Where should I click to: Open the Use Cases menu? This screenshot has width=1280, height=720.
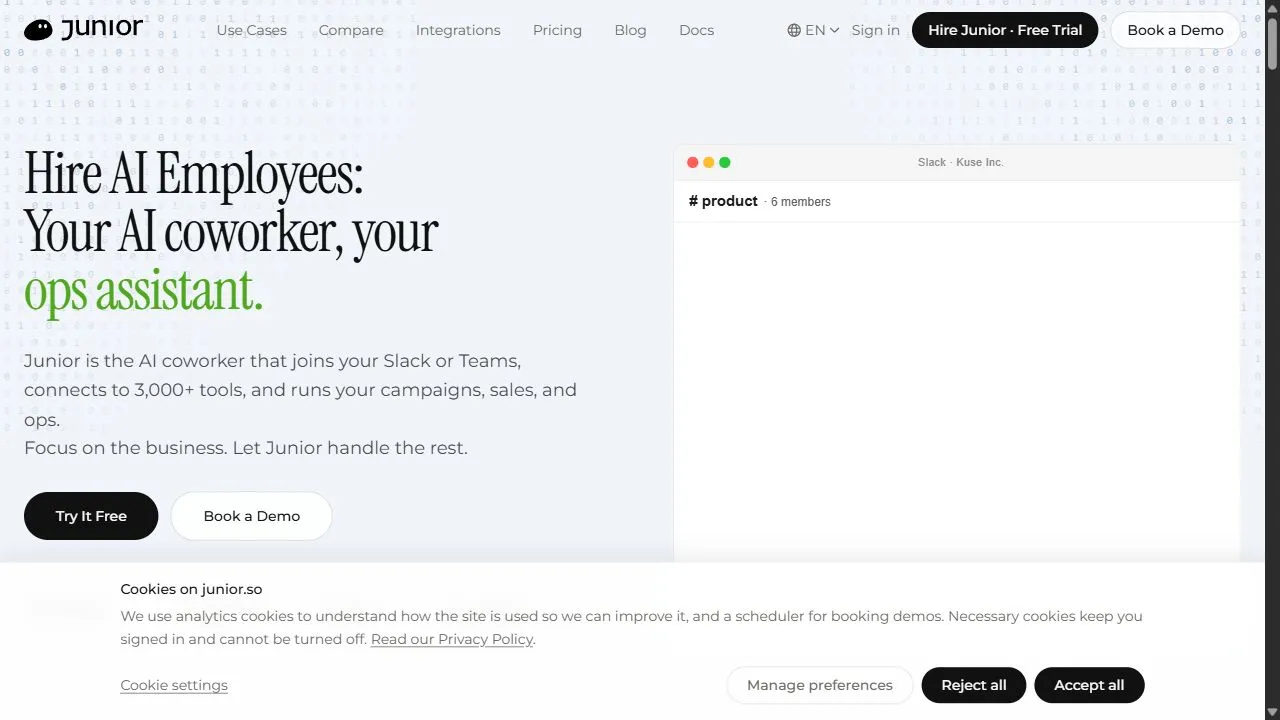[251, 30]
